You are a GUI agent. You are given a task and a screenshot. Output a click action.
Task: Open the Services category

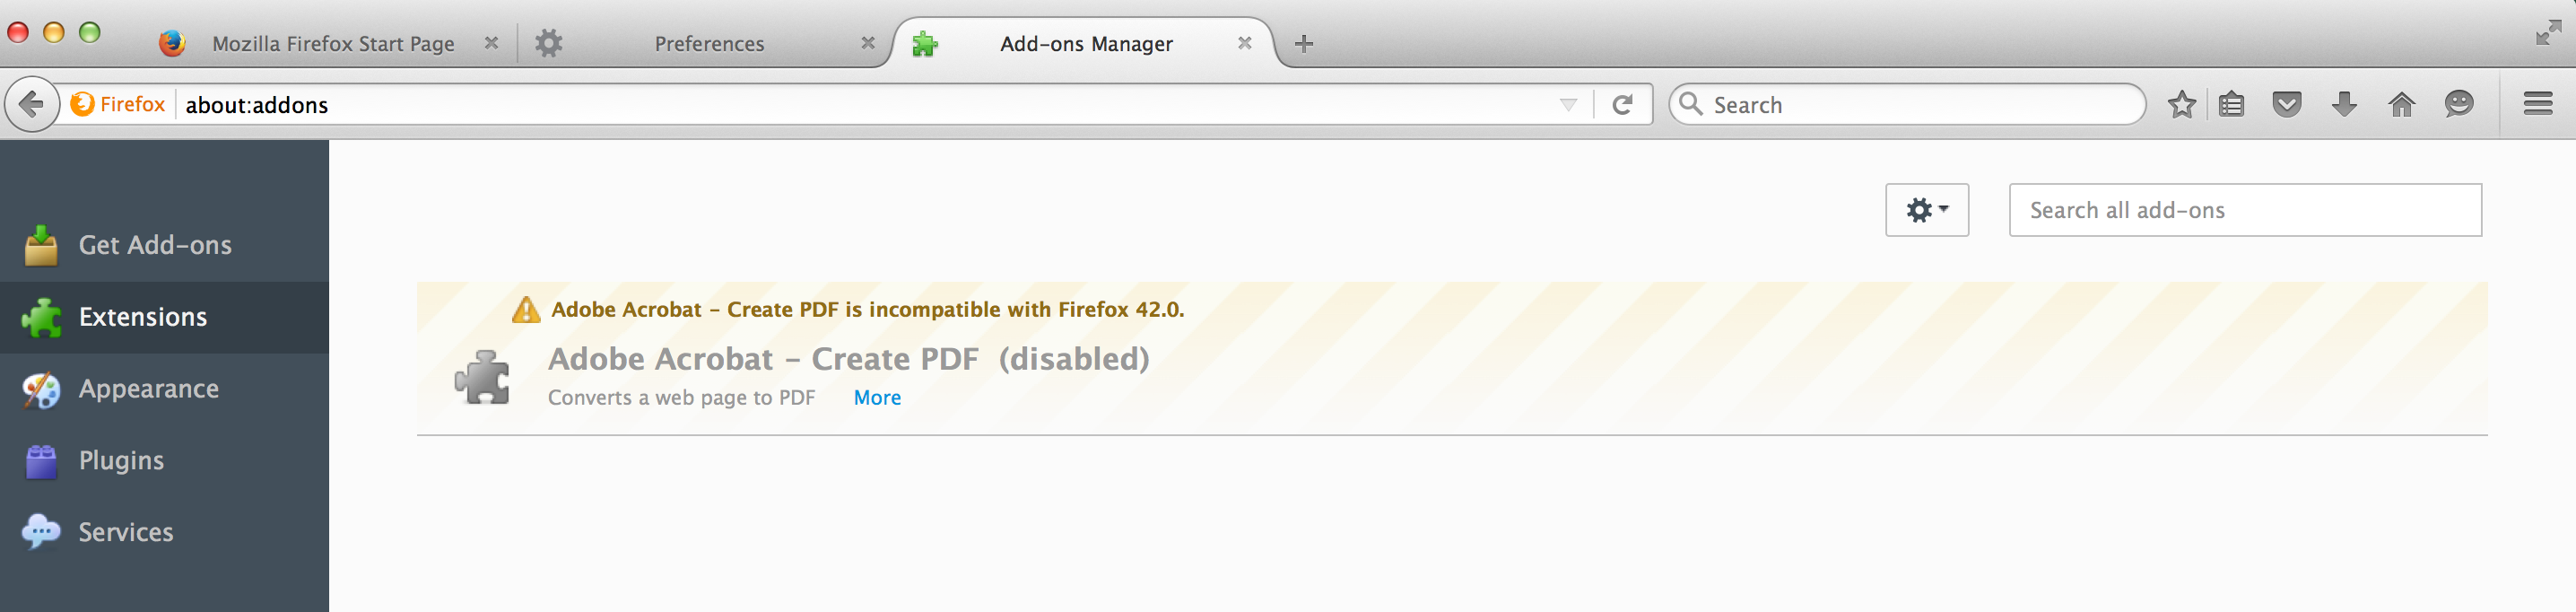[126, 533]
